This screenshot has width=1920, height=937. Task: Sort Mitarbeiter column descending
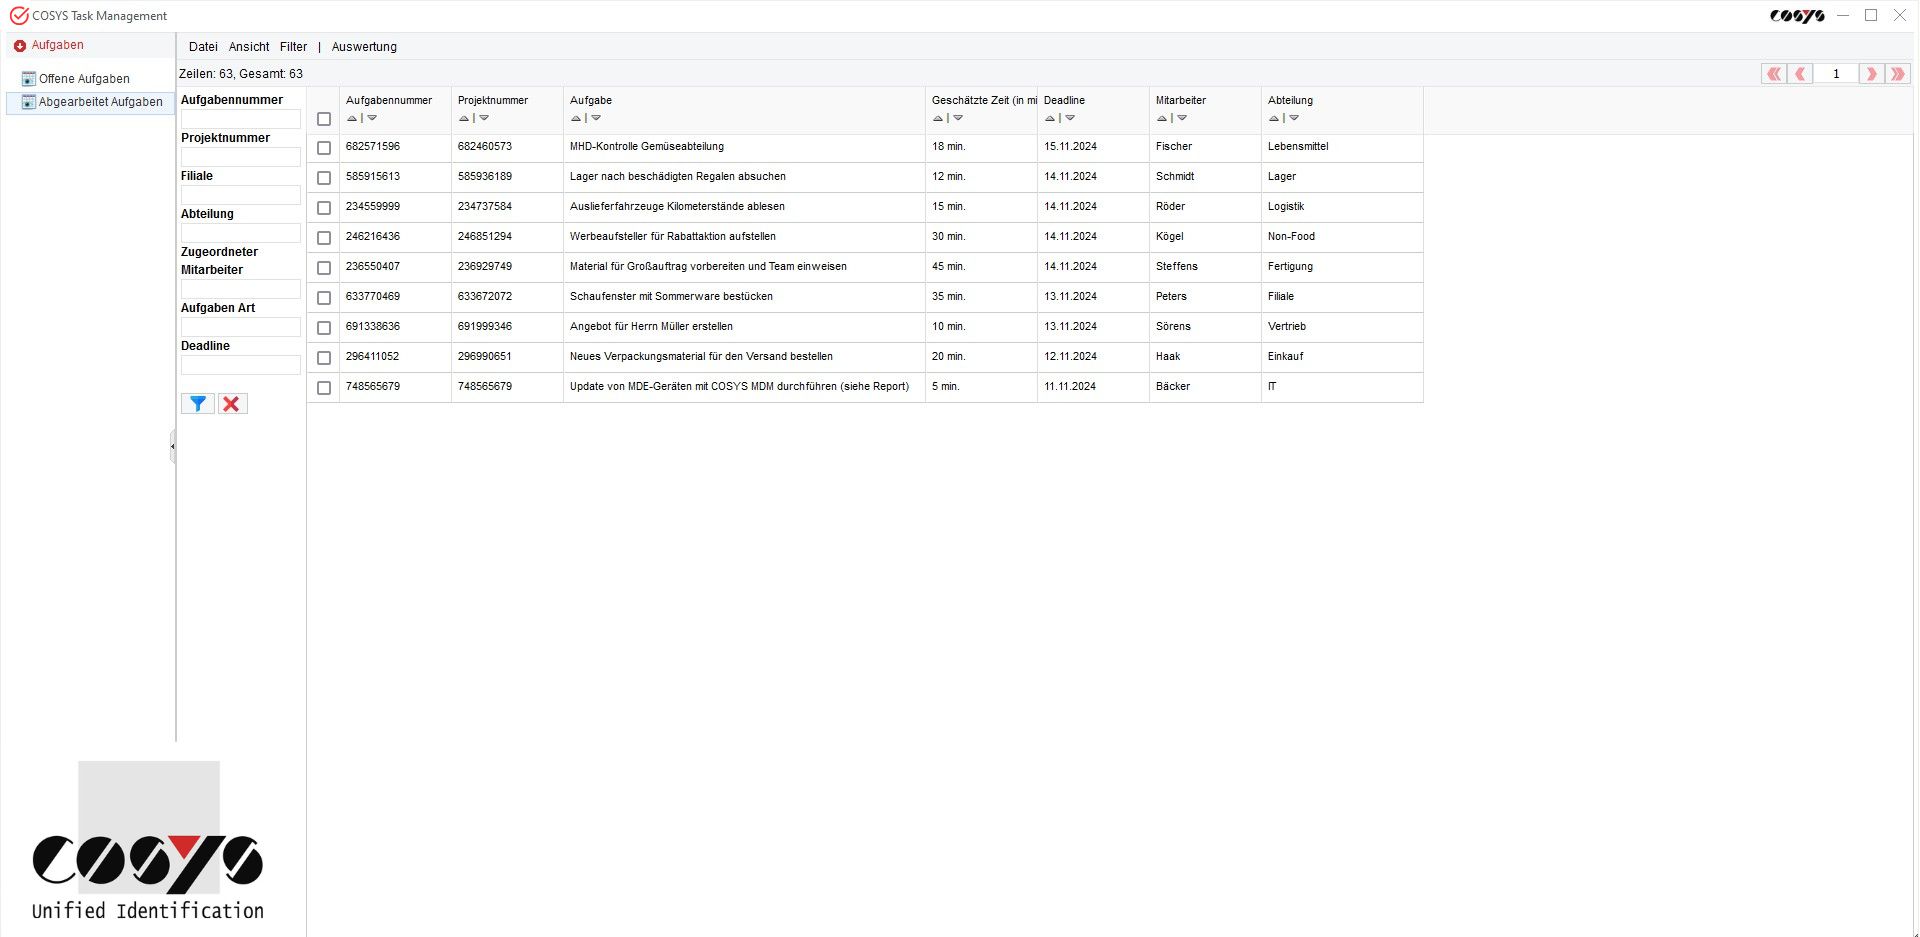click(1182, 118)
